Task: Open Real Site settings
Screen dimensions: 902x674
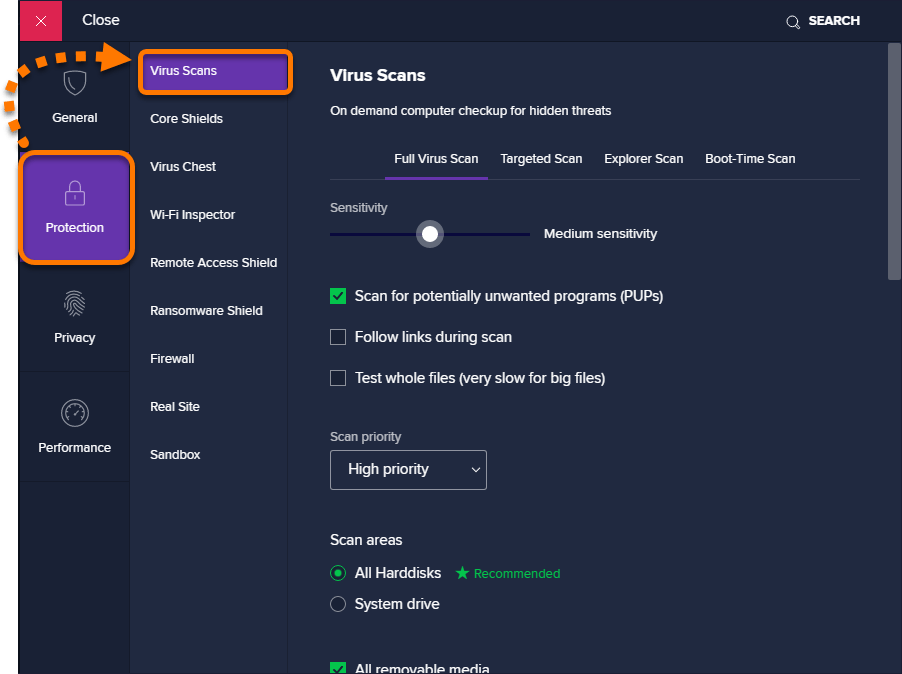Action: 175,407
